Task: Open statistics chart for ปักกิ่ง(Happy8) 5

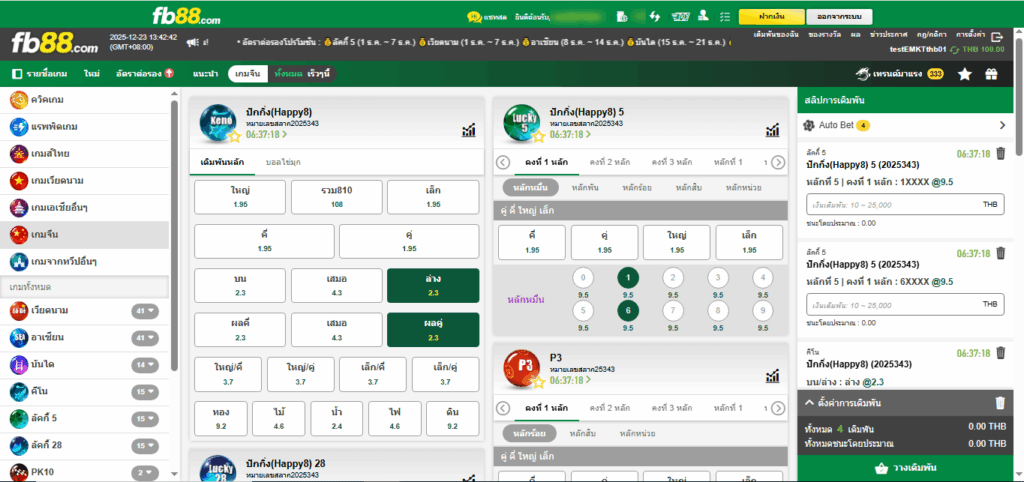Action: (x=772, y=130)
